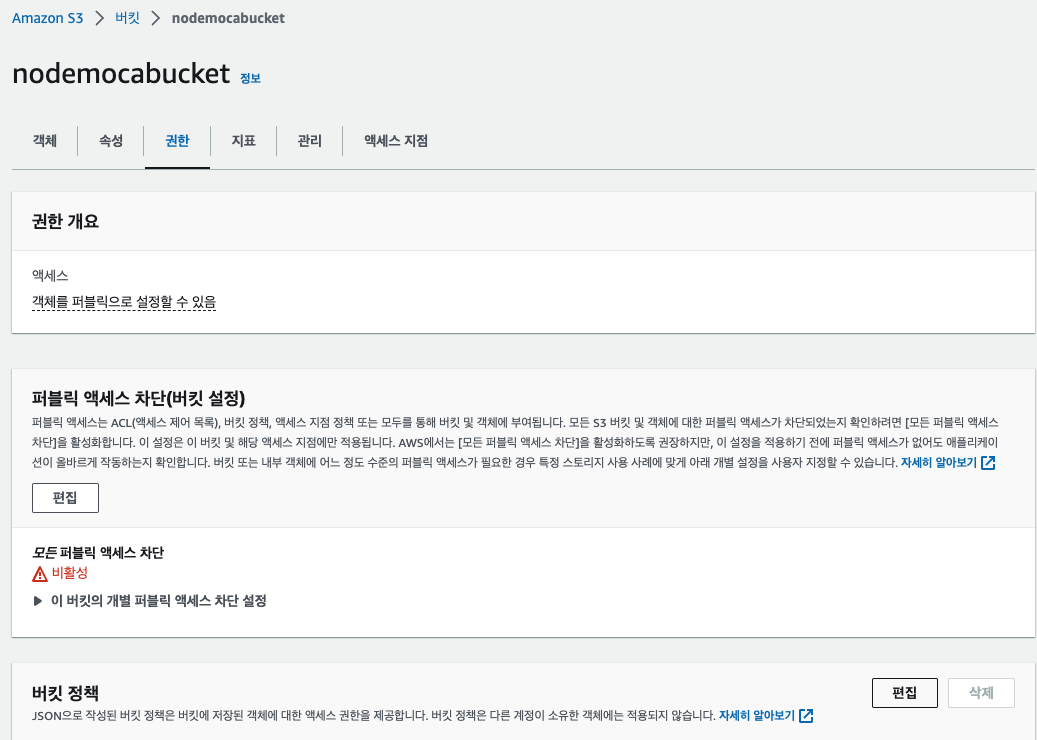Click external link icon in 퍼블릭 액세스 차단 description
The image size is (1037, 740).
(988, 463)
